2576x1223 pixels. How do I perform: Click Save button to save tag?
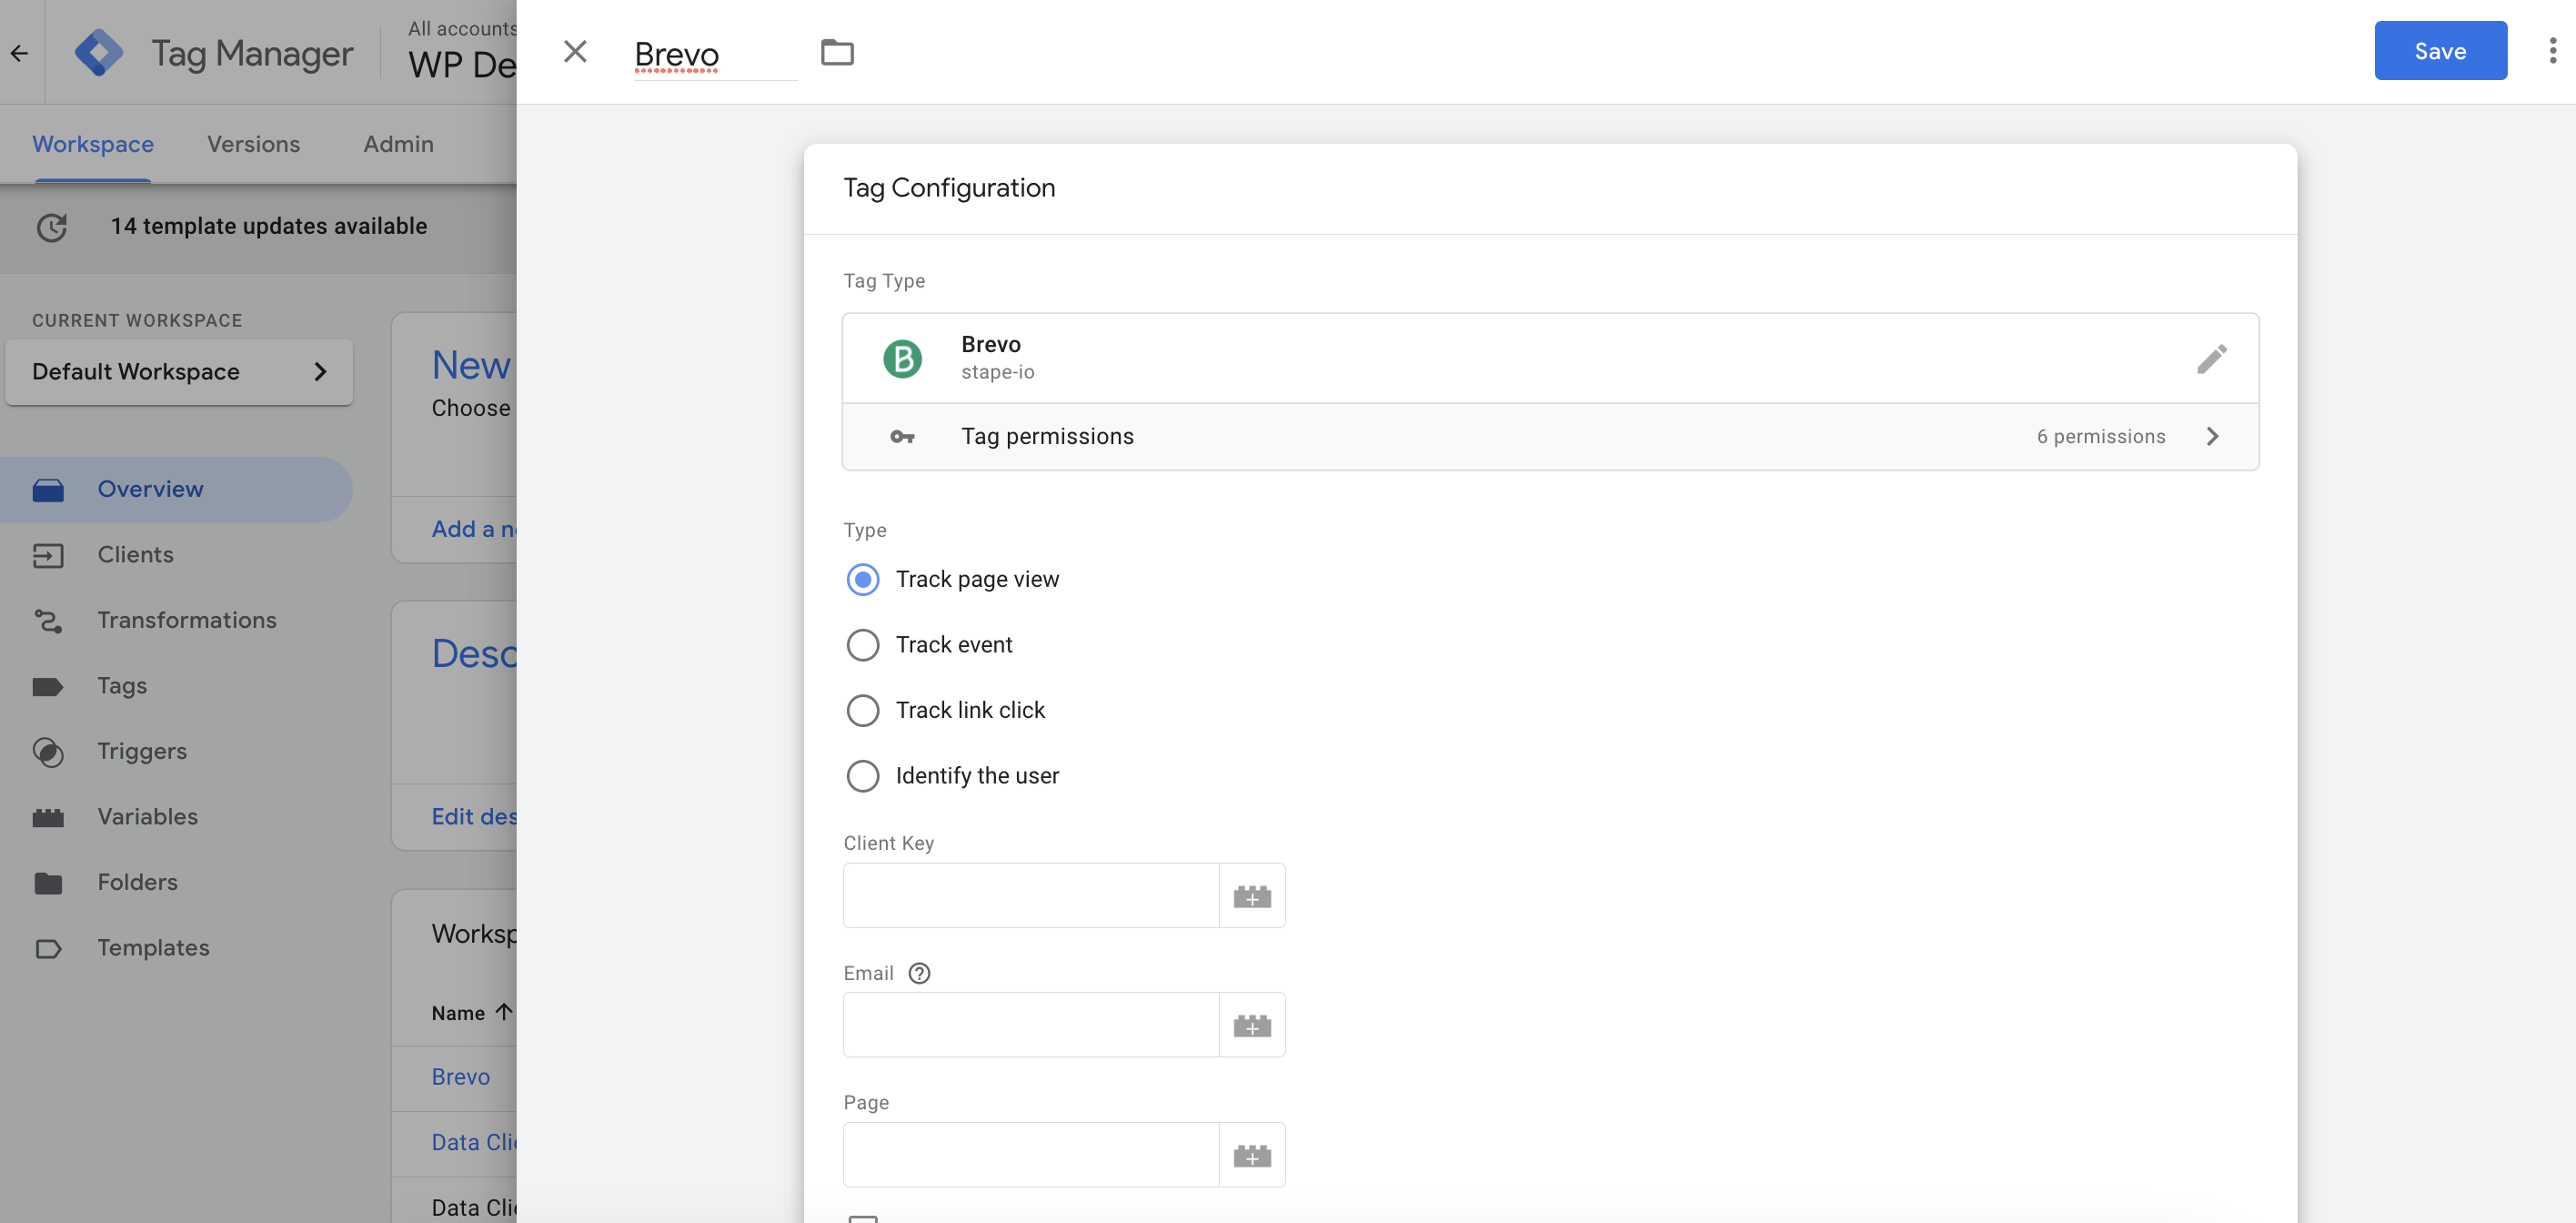pos(2440,49)
